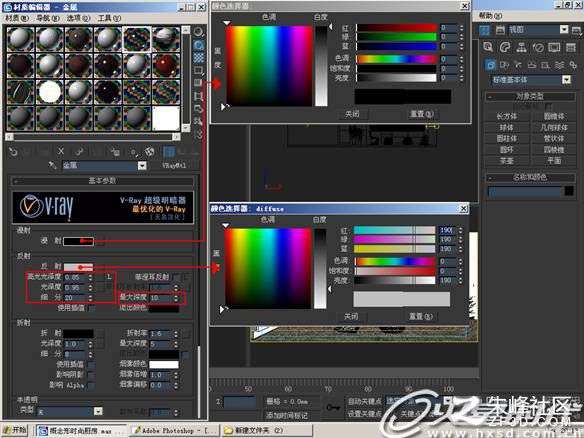Image resolution: width=584 pixels, height=438 pixels.
Task: Open the 导航 menu in material editor
Action: coord(48,18)
